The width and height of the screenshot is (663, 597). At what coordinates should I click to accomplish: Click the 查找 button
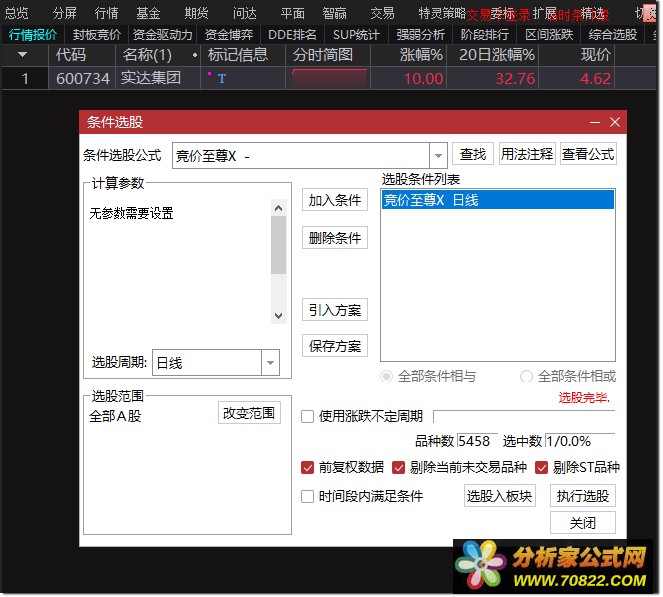point(473,154)
